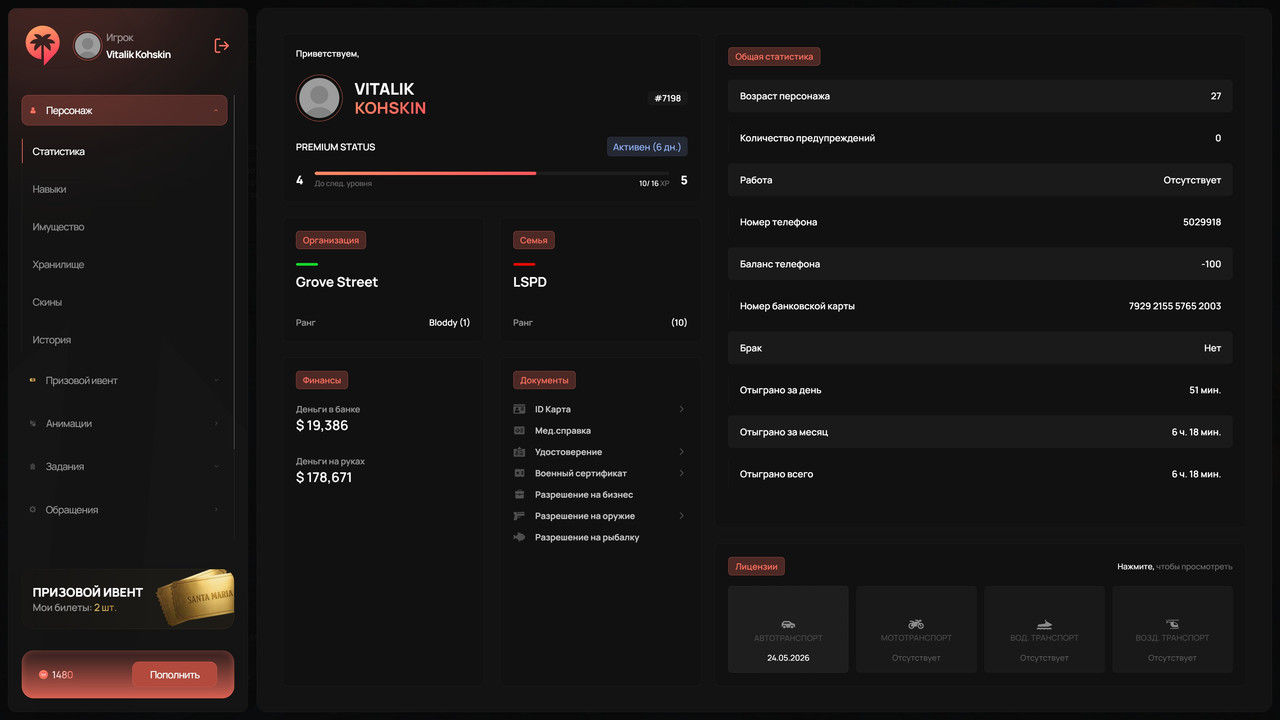Open Военный сертификат arrow chevron
This screenshot has height=720, width=1280.
tap(681, 473)
